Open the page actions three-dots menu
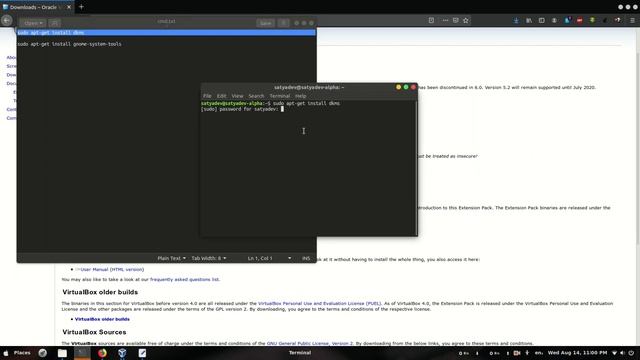This screenshot has width=640, height=360. click(445, 20)
